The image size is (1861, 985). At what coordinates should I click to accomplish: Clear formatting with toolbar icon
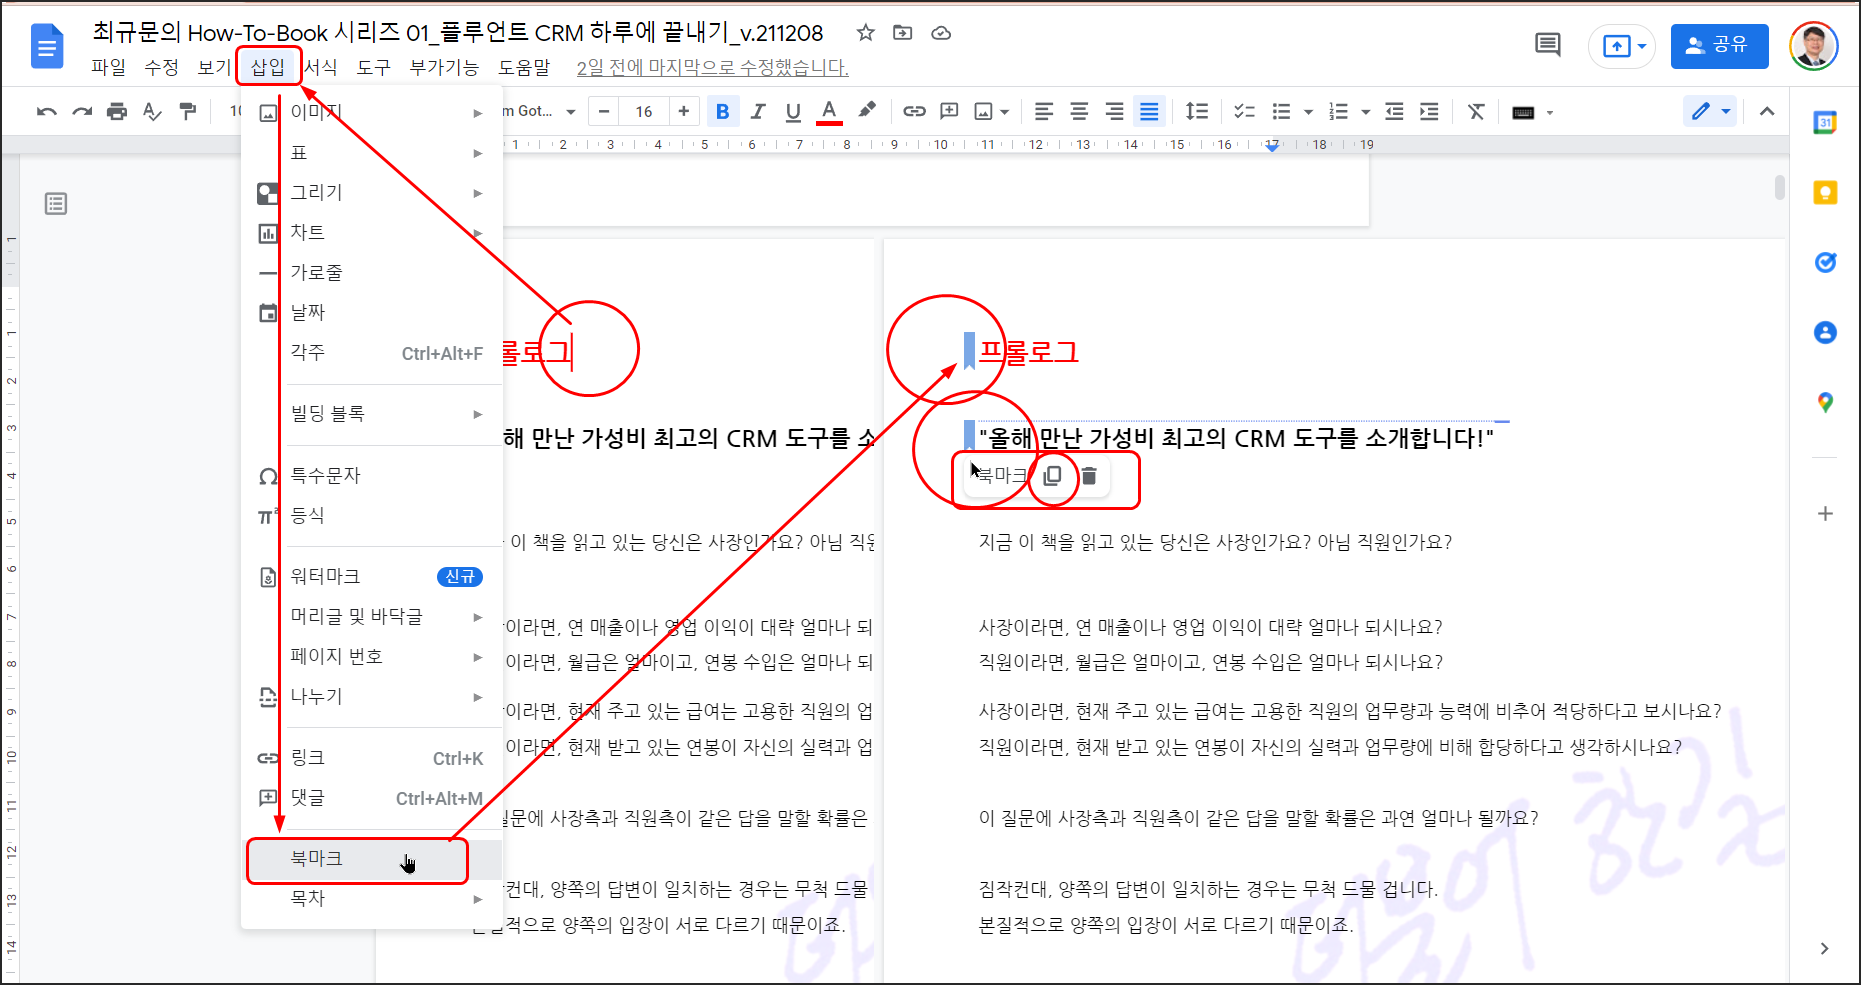1476,112
